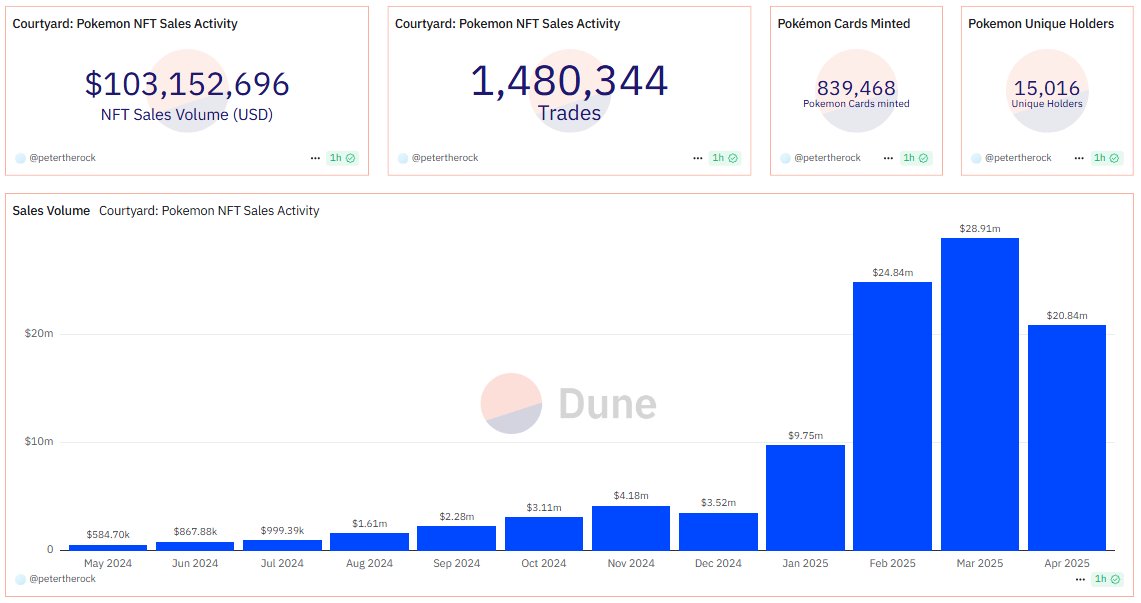Click the 1h refresh badge on Unique Holders card
Viewport: 1141px width, 603px height.
pyautogui.click(x=1106, y=158)
